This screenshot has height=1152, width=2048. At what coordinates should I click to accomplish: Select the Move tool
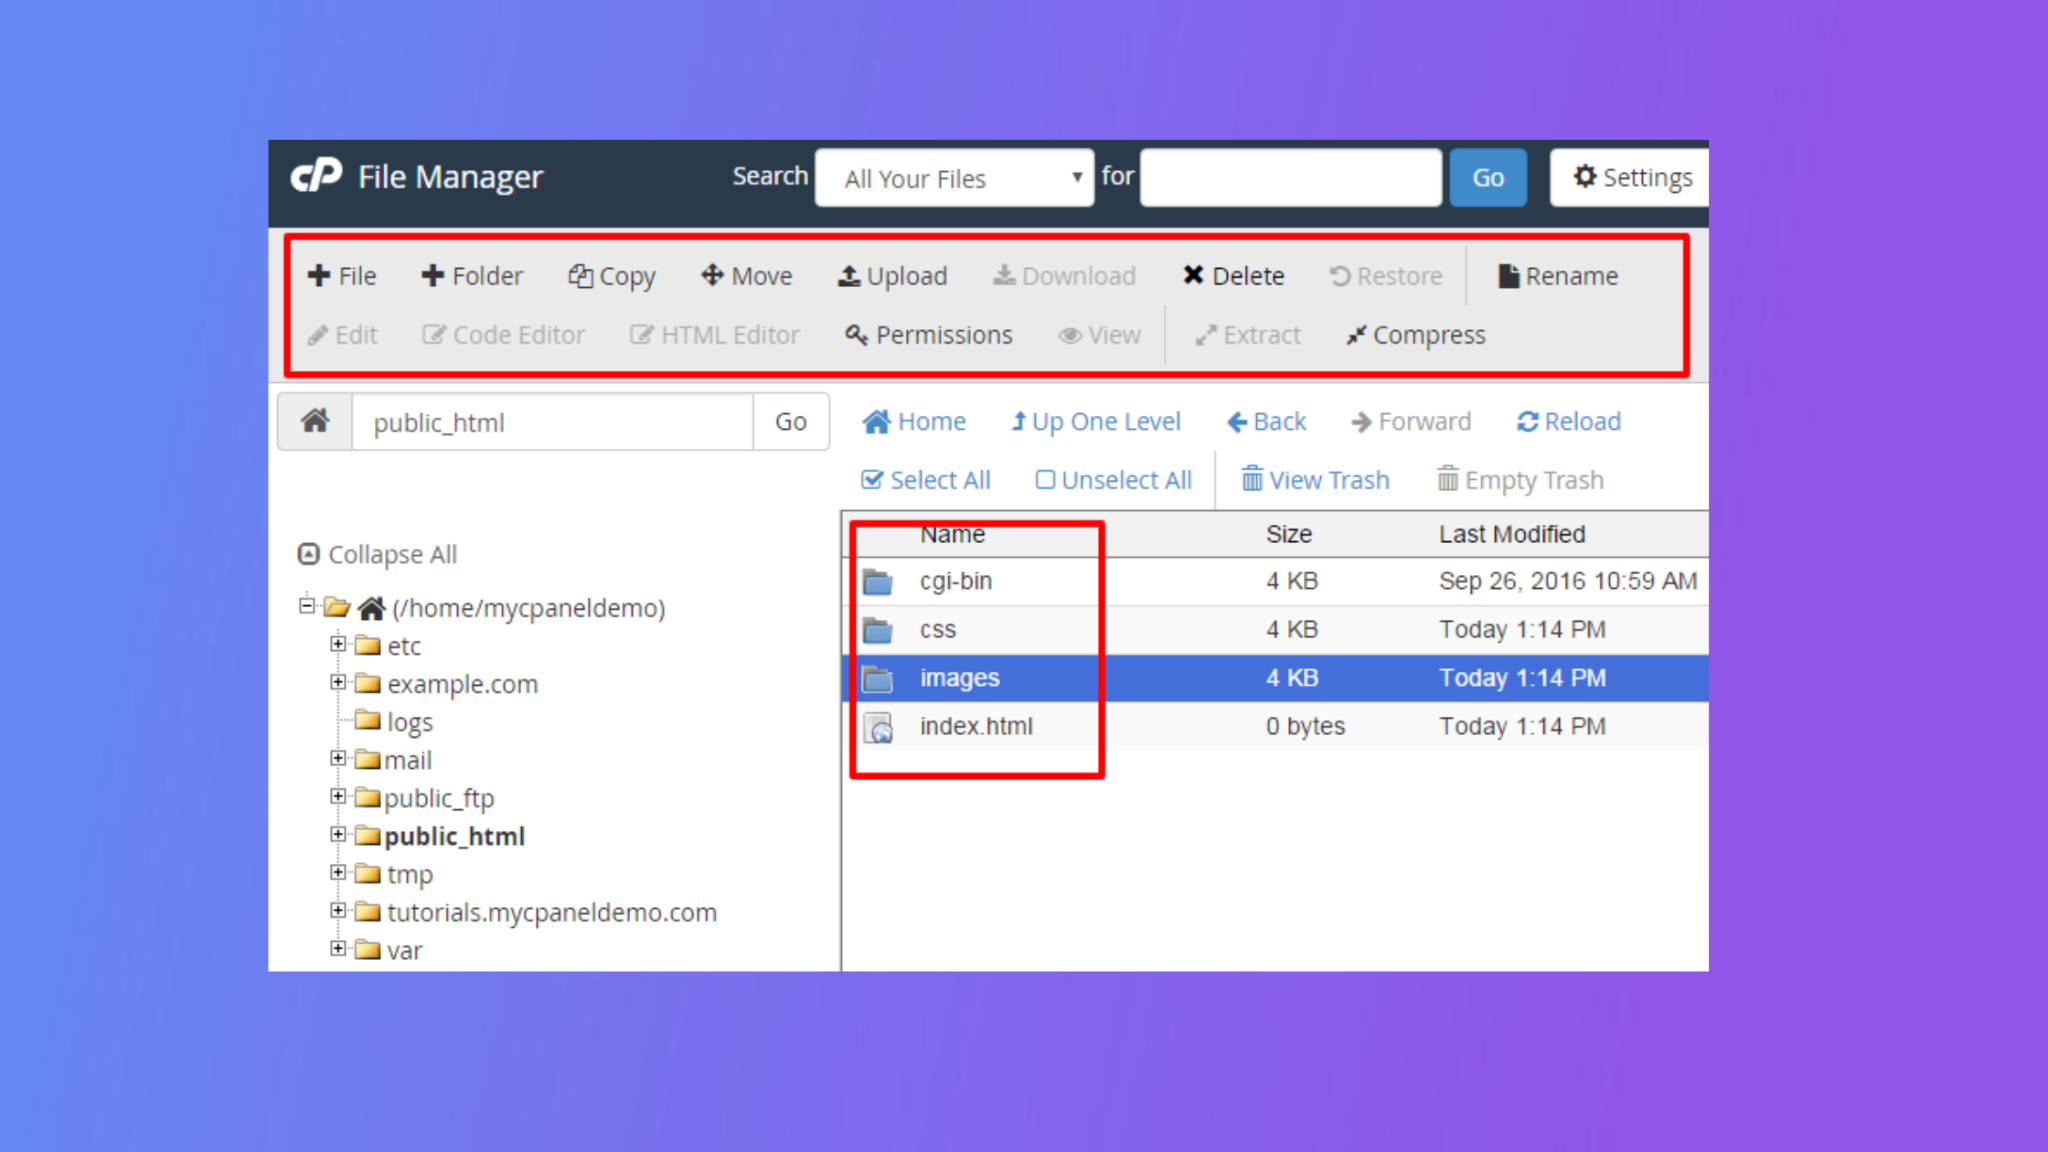[745, 276]
